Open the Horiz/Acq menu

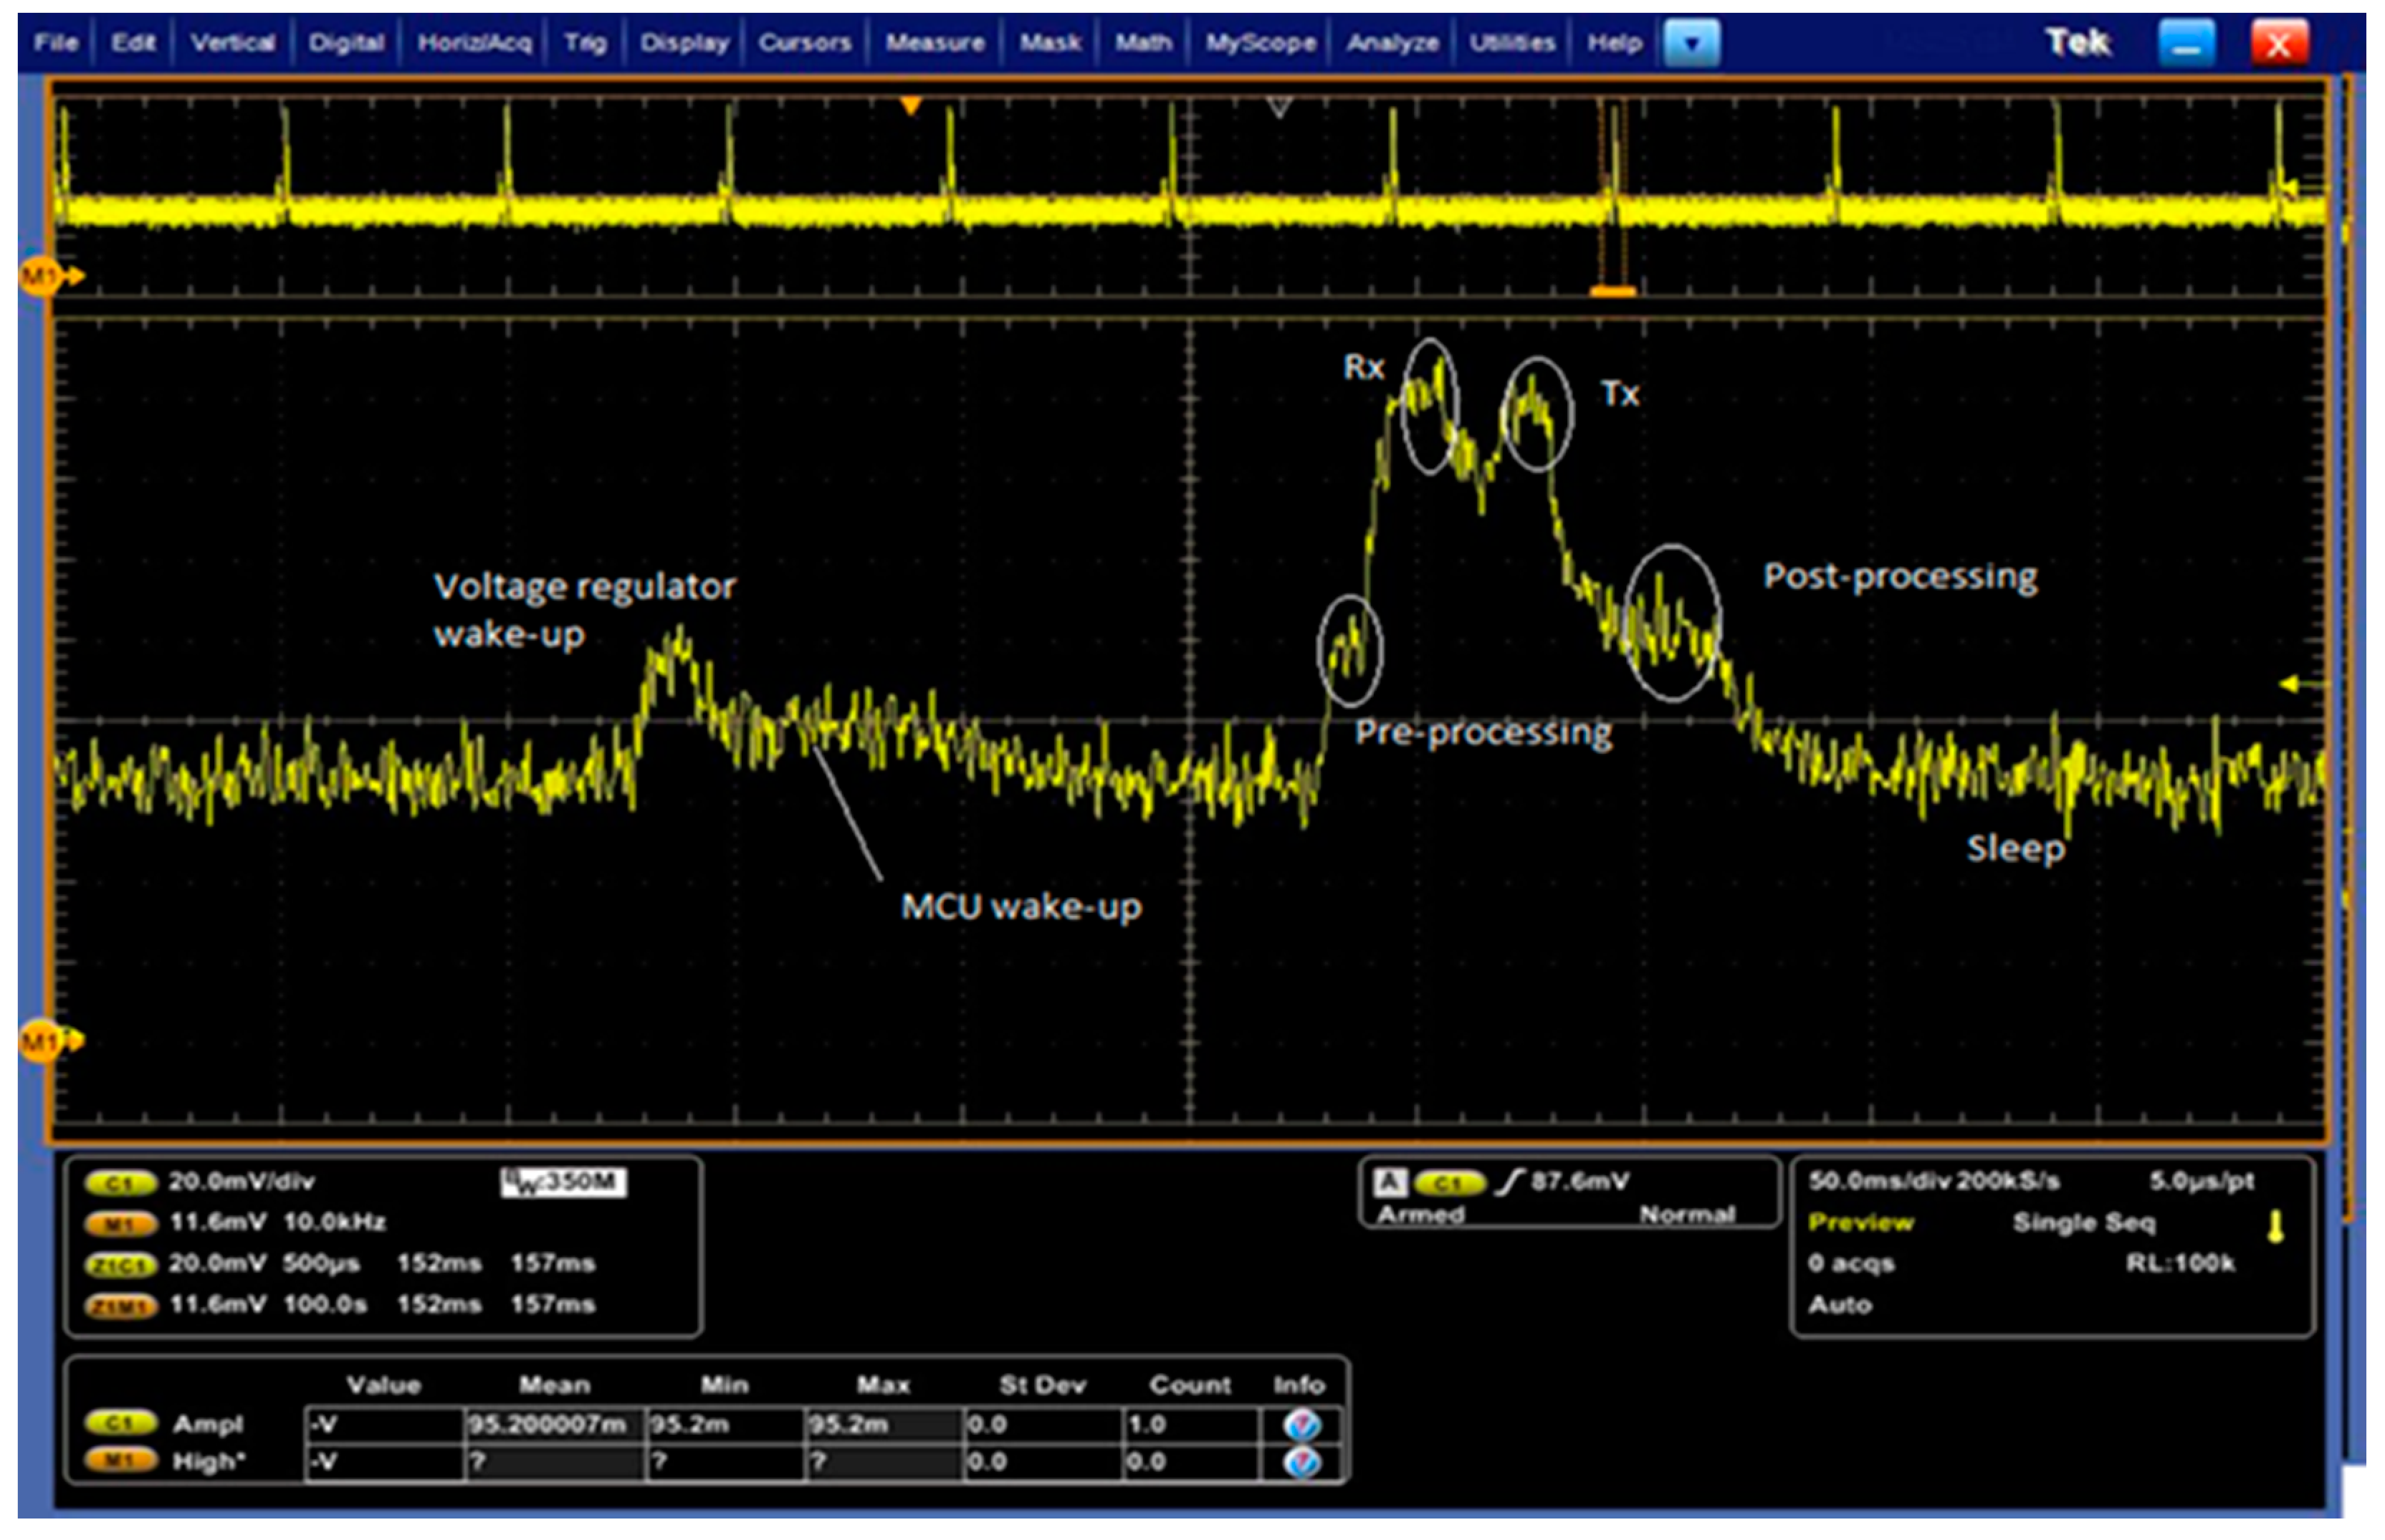tap(474, 43)
